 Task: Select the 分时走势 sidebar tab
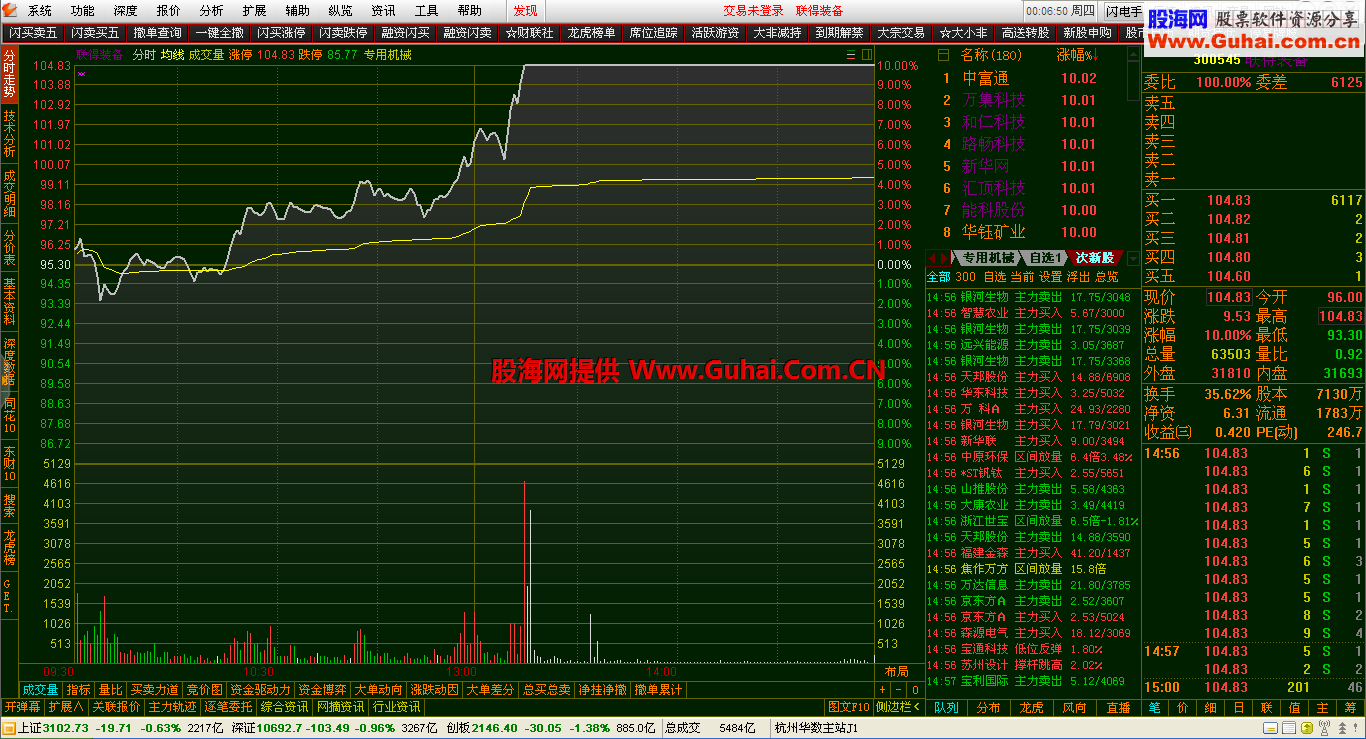(9, 73)
